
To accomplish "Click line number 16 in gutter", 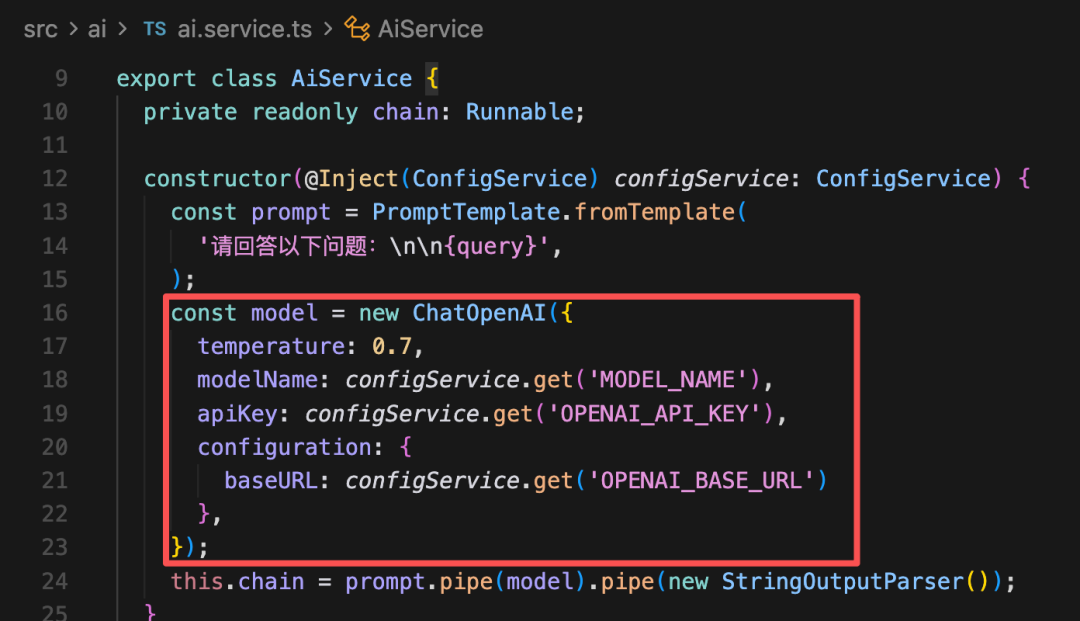I will 55,313.
